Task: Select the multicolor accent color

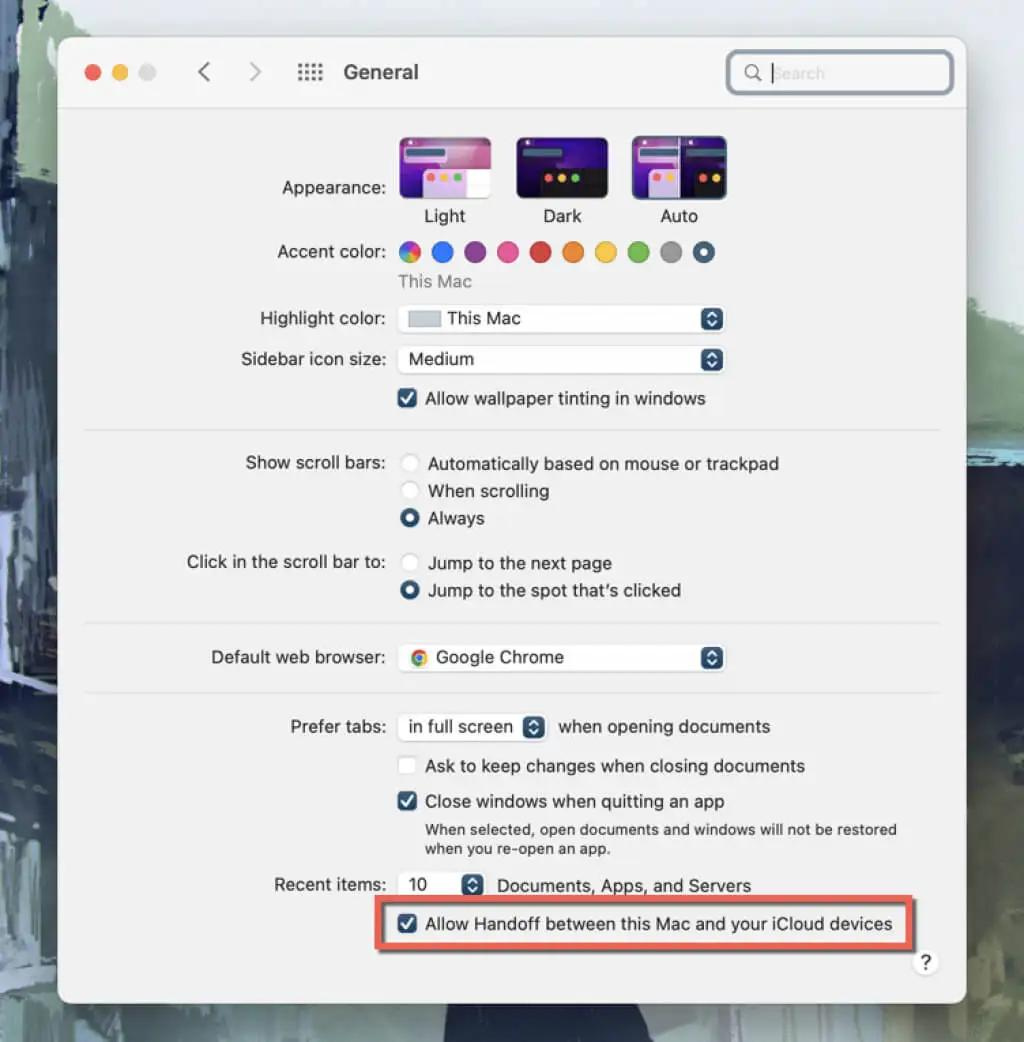Action: (410, 252)
